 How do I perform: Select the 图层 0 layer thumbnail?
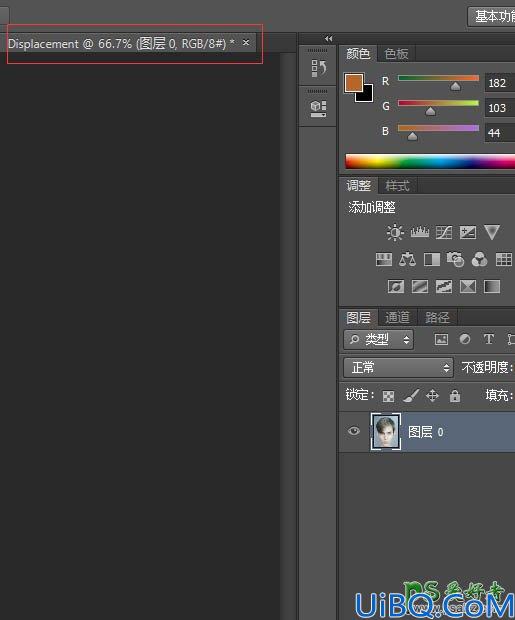[x=385, y=431]
